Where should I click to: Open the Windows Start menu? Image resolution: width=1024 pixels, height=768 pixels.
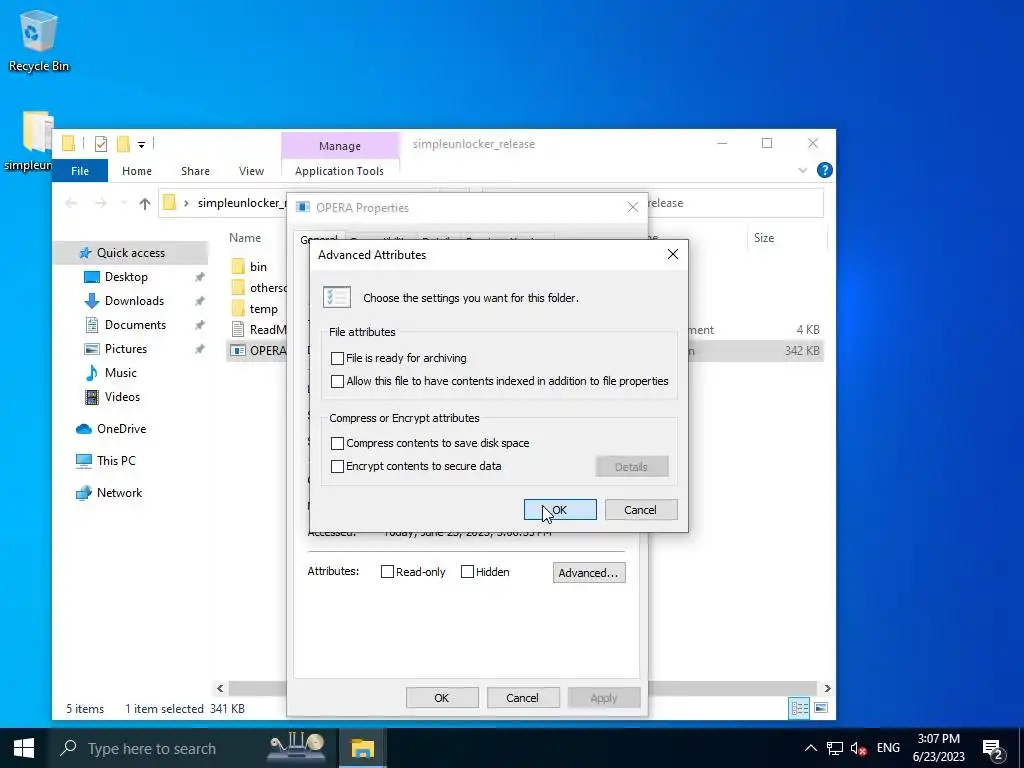[24, 748]
